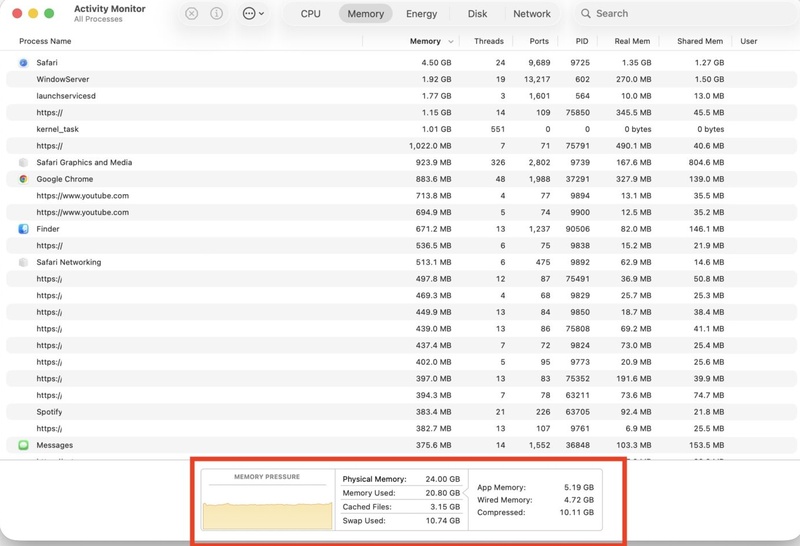Click the magnifying glass search icon

pos(586,14)
